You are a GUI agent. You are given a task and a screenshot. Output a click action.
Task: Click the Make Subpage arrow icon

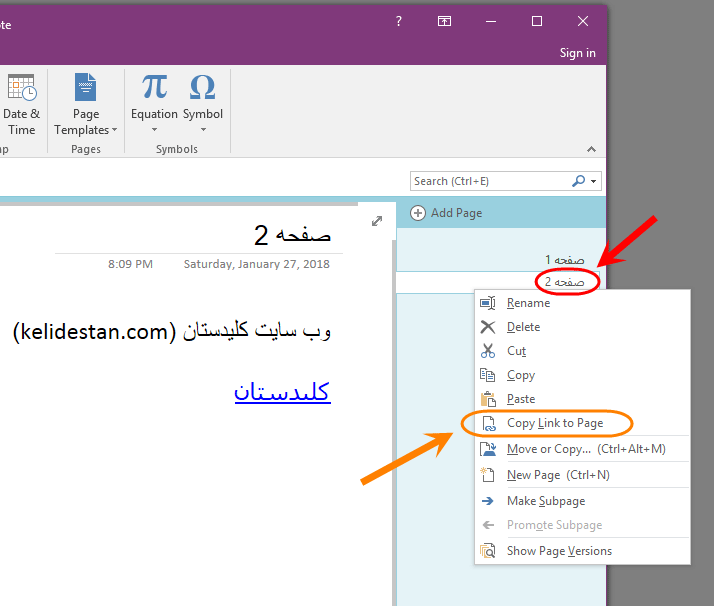(x=488, y=501)
